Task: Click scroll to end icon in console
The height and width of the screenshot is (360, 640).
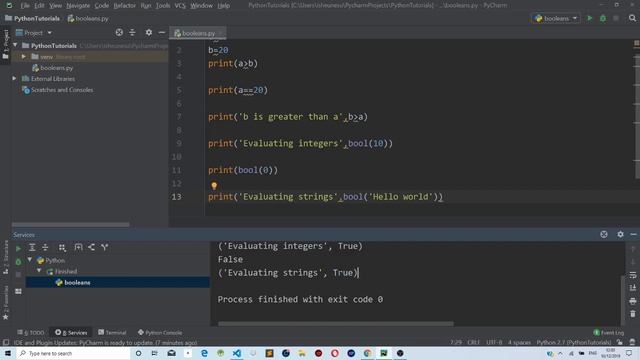Action: coord(633,288)
